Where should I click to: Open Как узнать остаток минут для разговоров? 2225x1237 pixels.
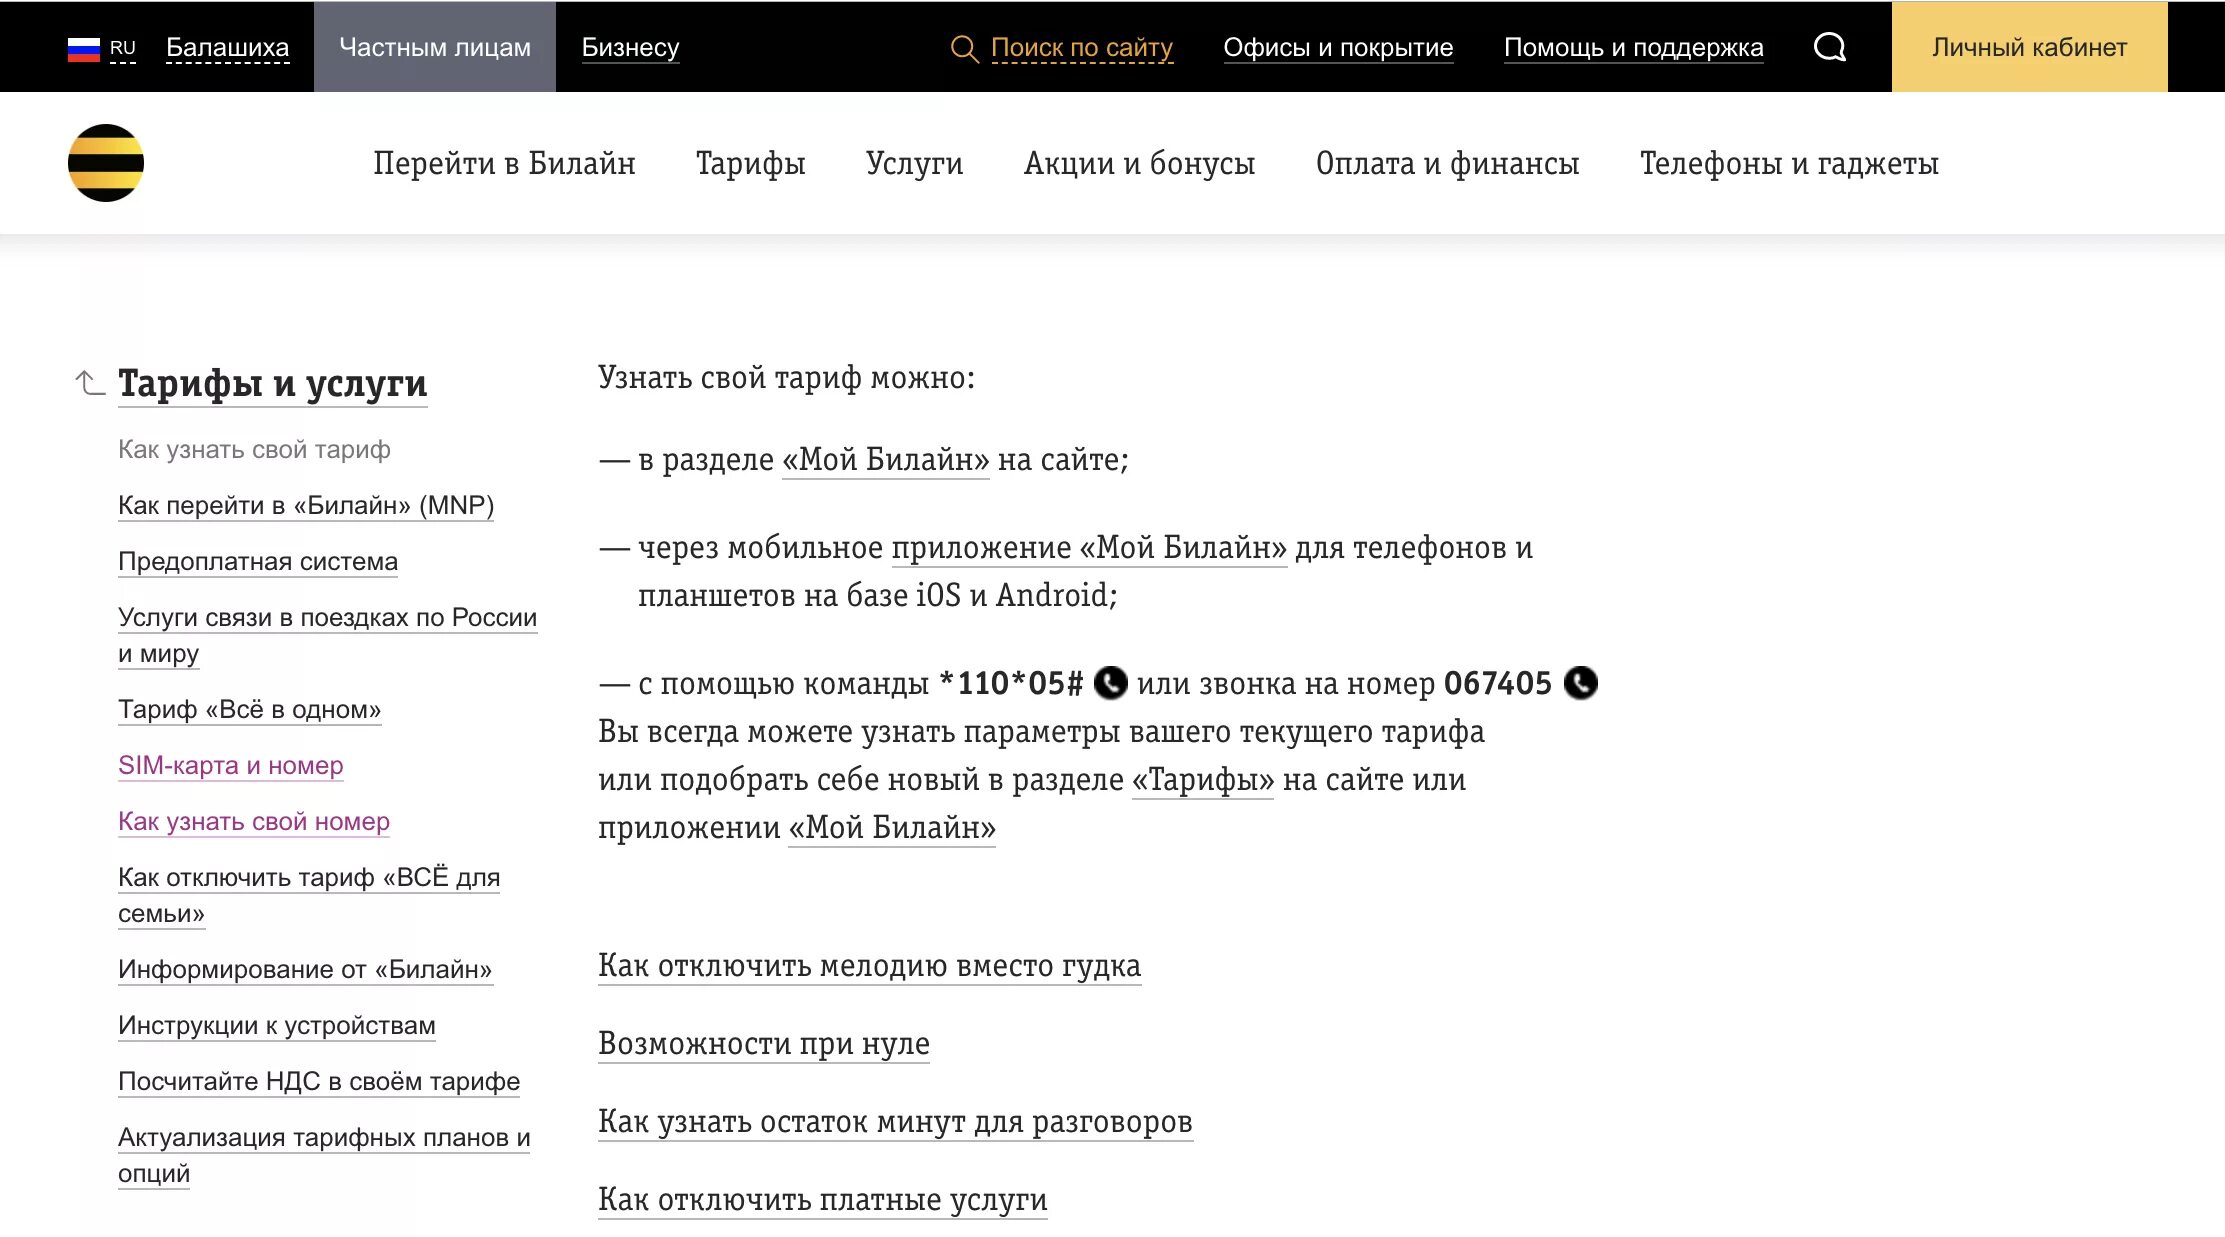coord(895,1122)
